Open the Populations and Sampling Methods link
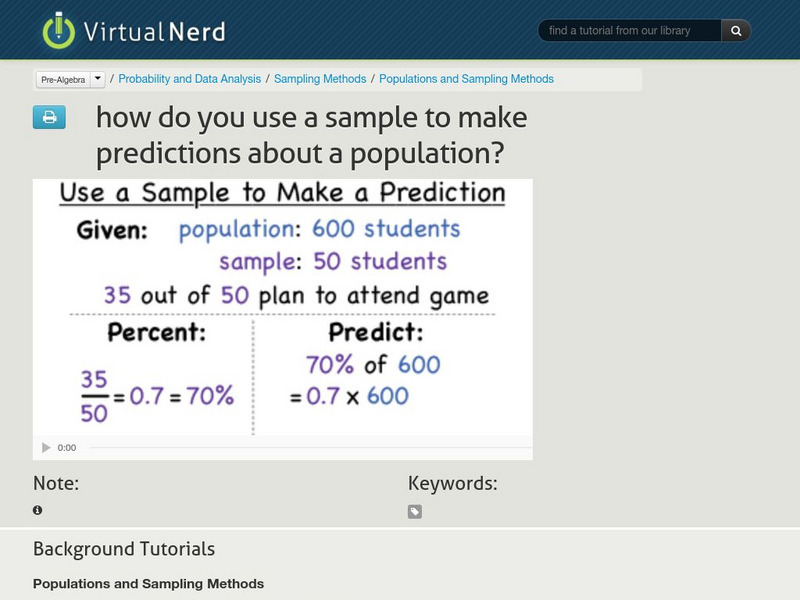Viewport: 800px width, 600px height. point(470,78)
